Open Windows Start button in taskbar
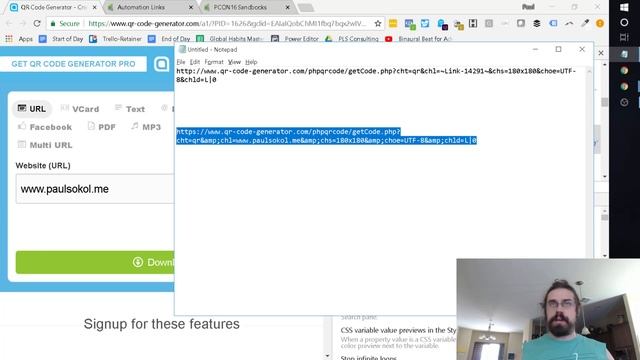The height and width of the screenshot is (360, 640). pyautogui.click(x=624, y=7)
